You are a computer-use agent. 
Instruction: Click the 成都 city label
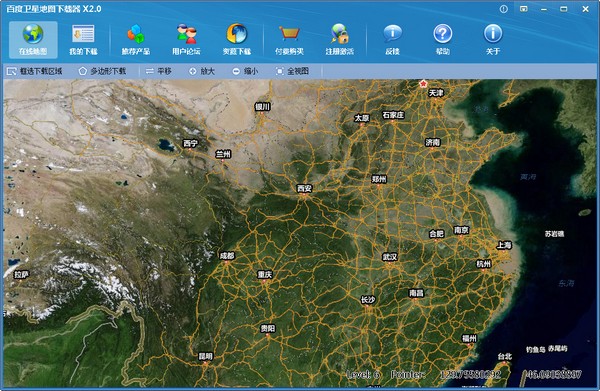point(227,256)
